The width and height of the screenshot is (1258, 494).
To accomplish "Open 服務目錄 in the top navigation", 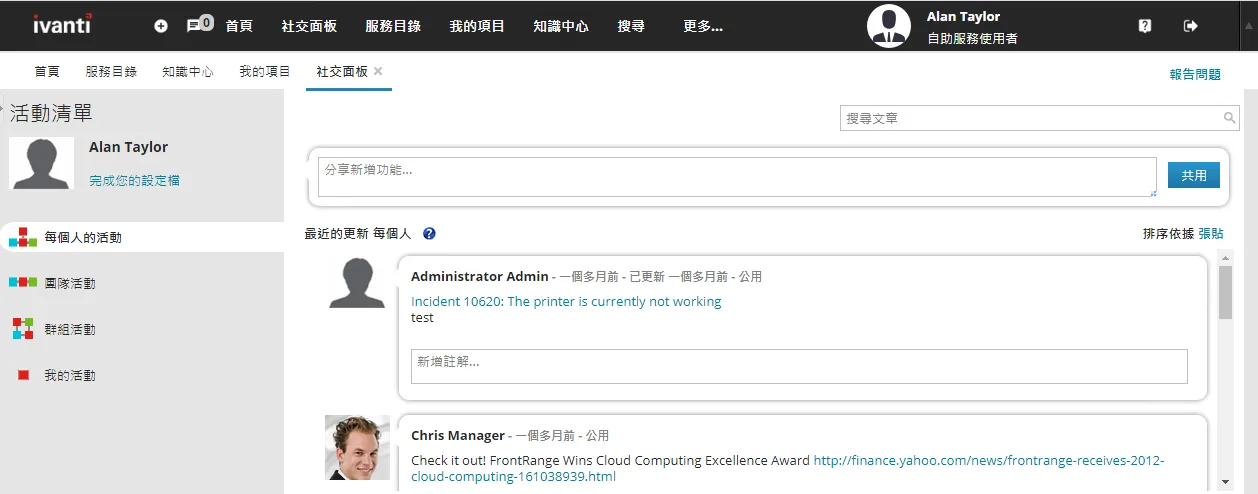I will 393,26.
